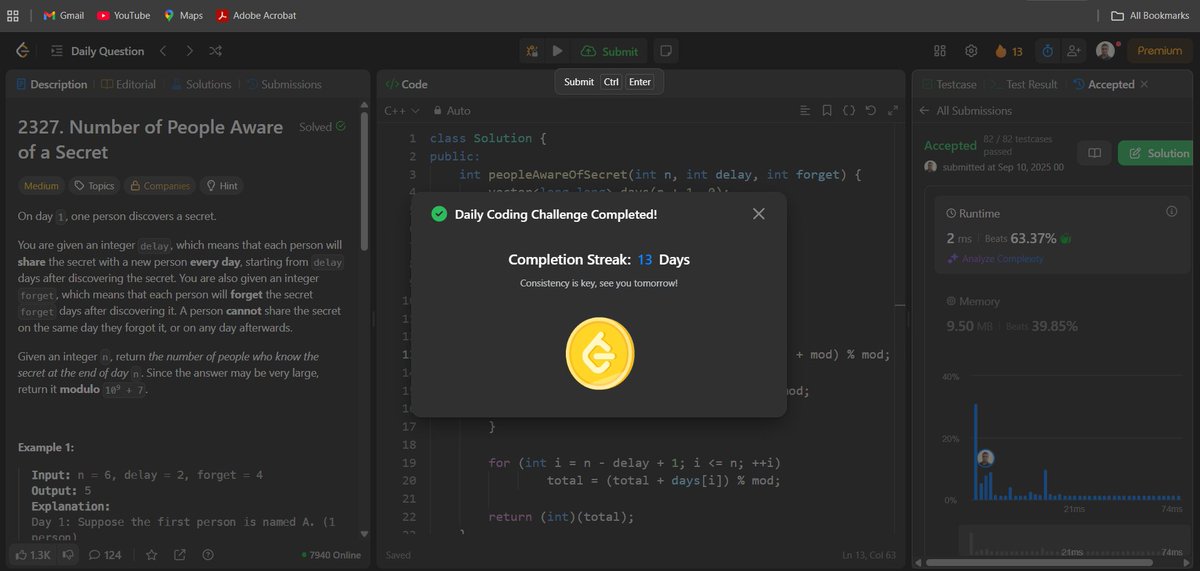This screenshot has height=571, width=1200.
Task: Start the timer stopwatch icon
Action: pyautogui.click(x=1047, y=51)
